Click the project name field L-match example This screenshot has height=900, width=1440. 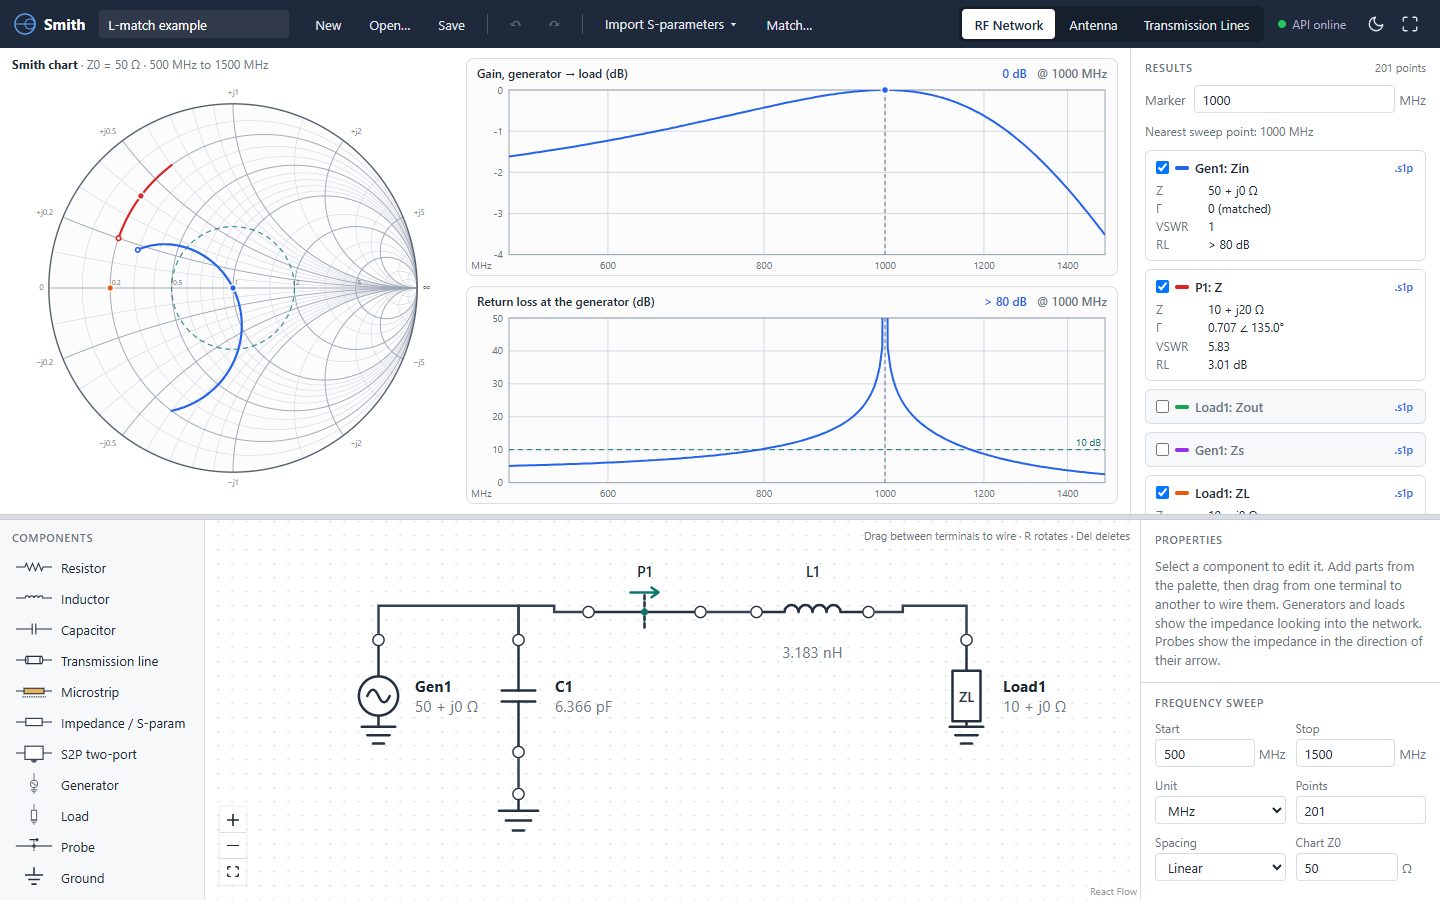(193, 25)
